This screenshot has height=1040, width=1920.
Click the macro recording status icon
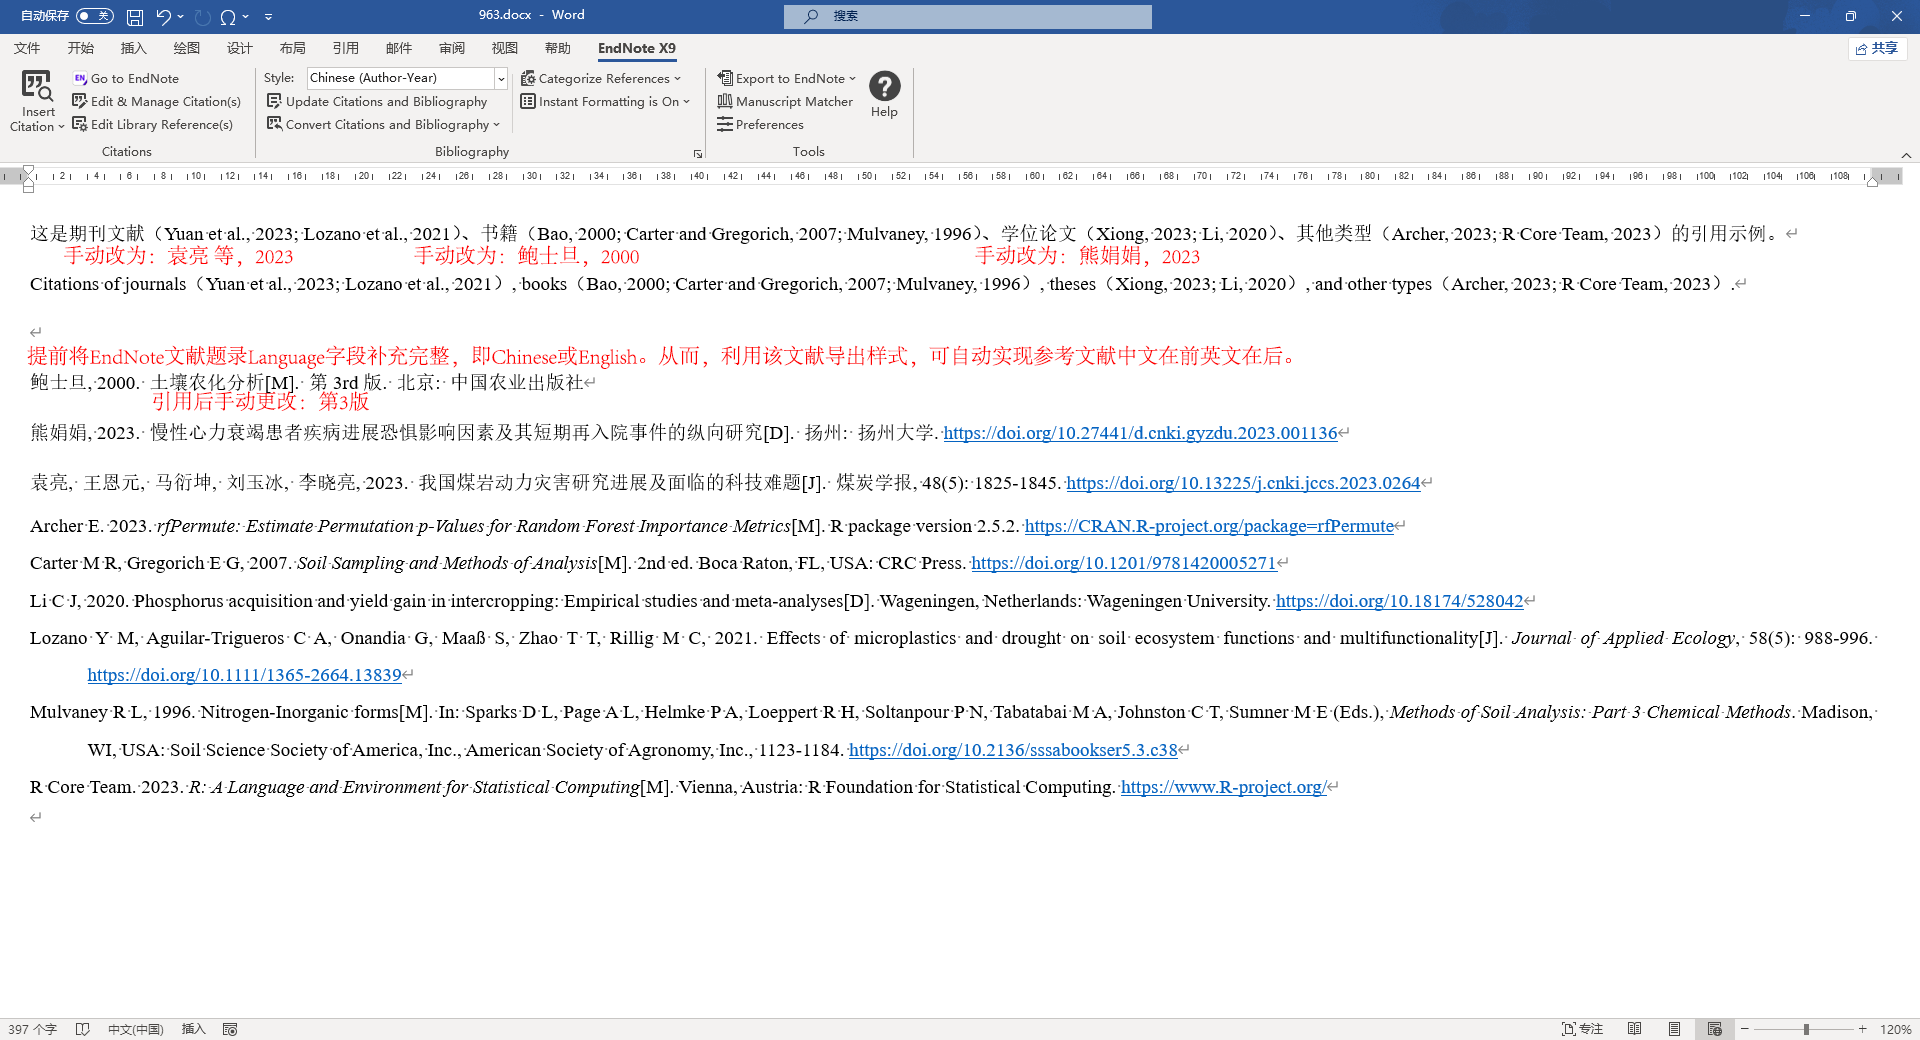point(230,1029)
